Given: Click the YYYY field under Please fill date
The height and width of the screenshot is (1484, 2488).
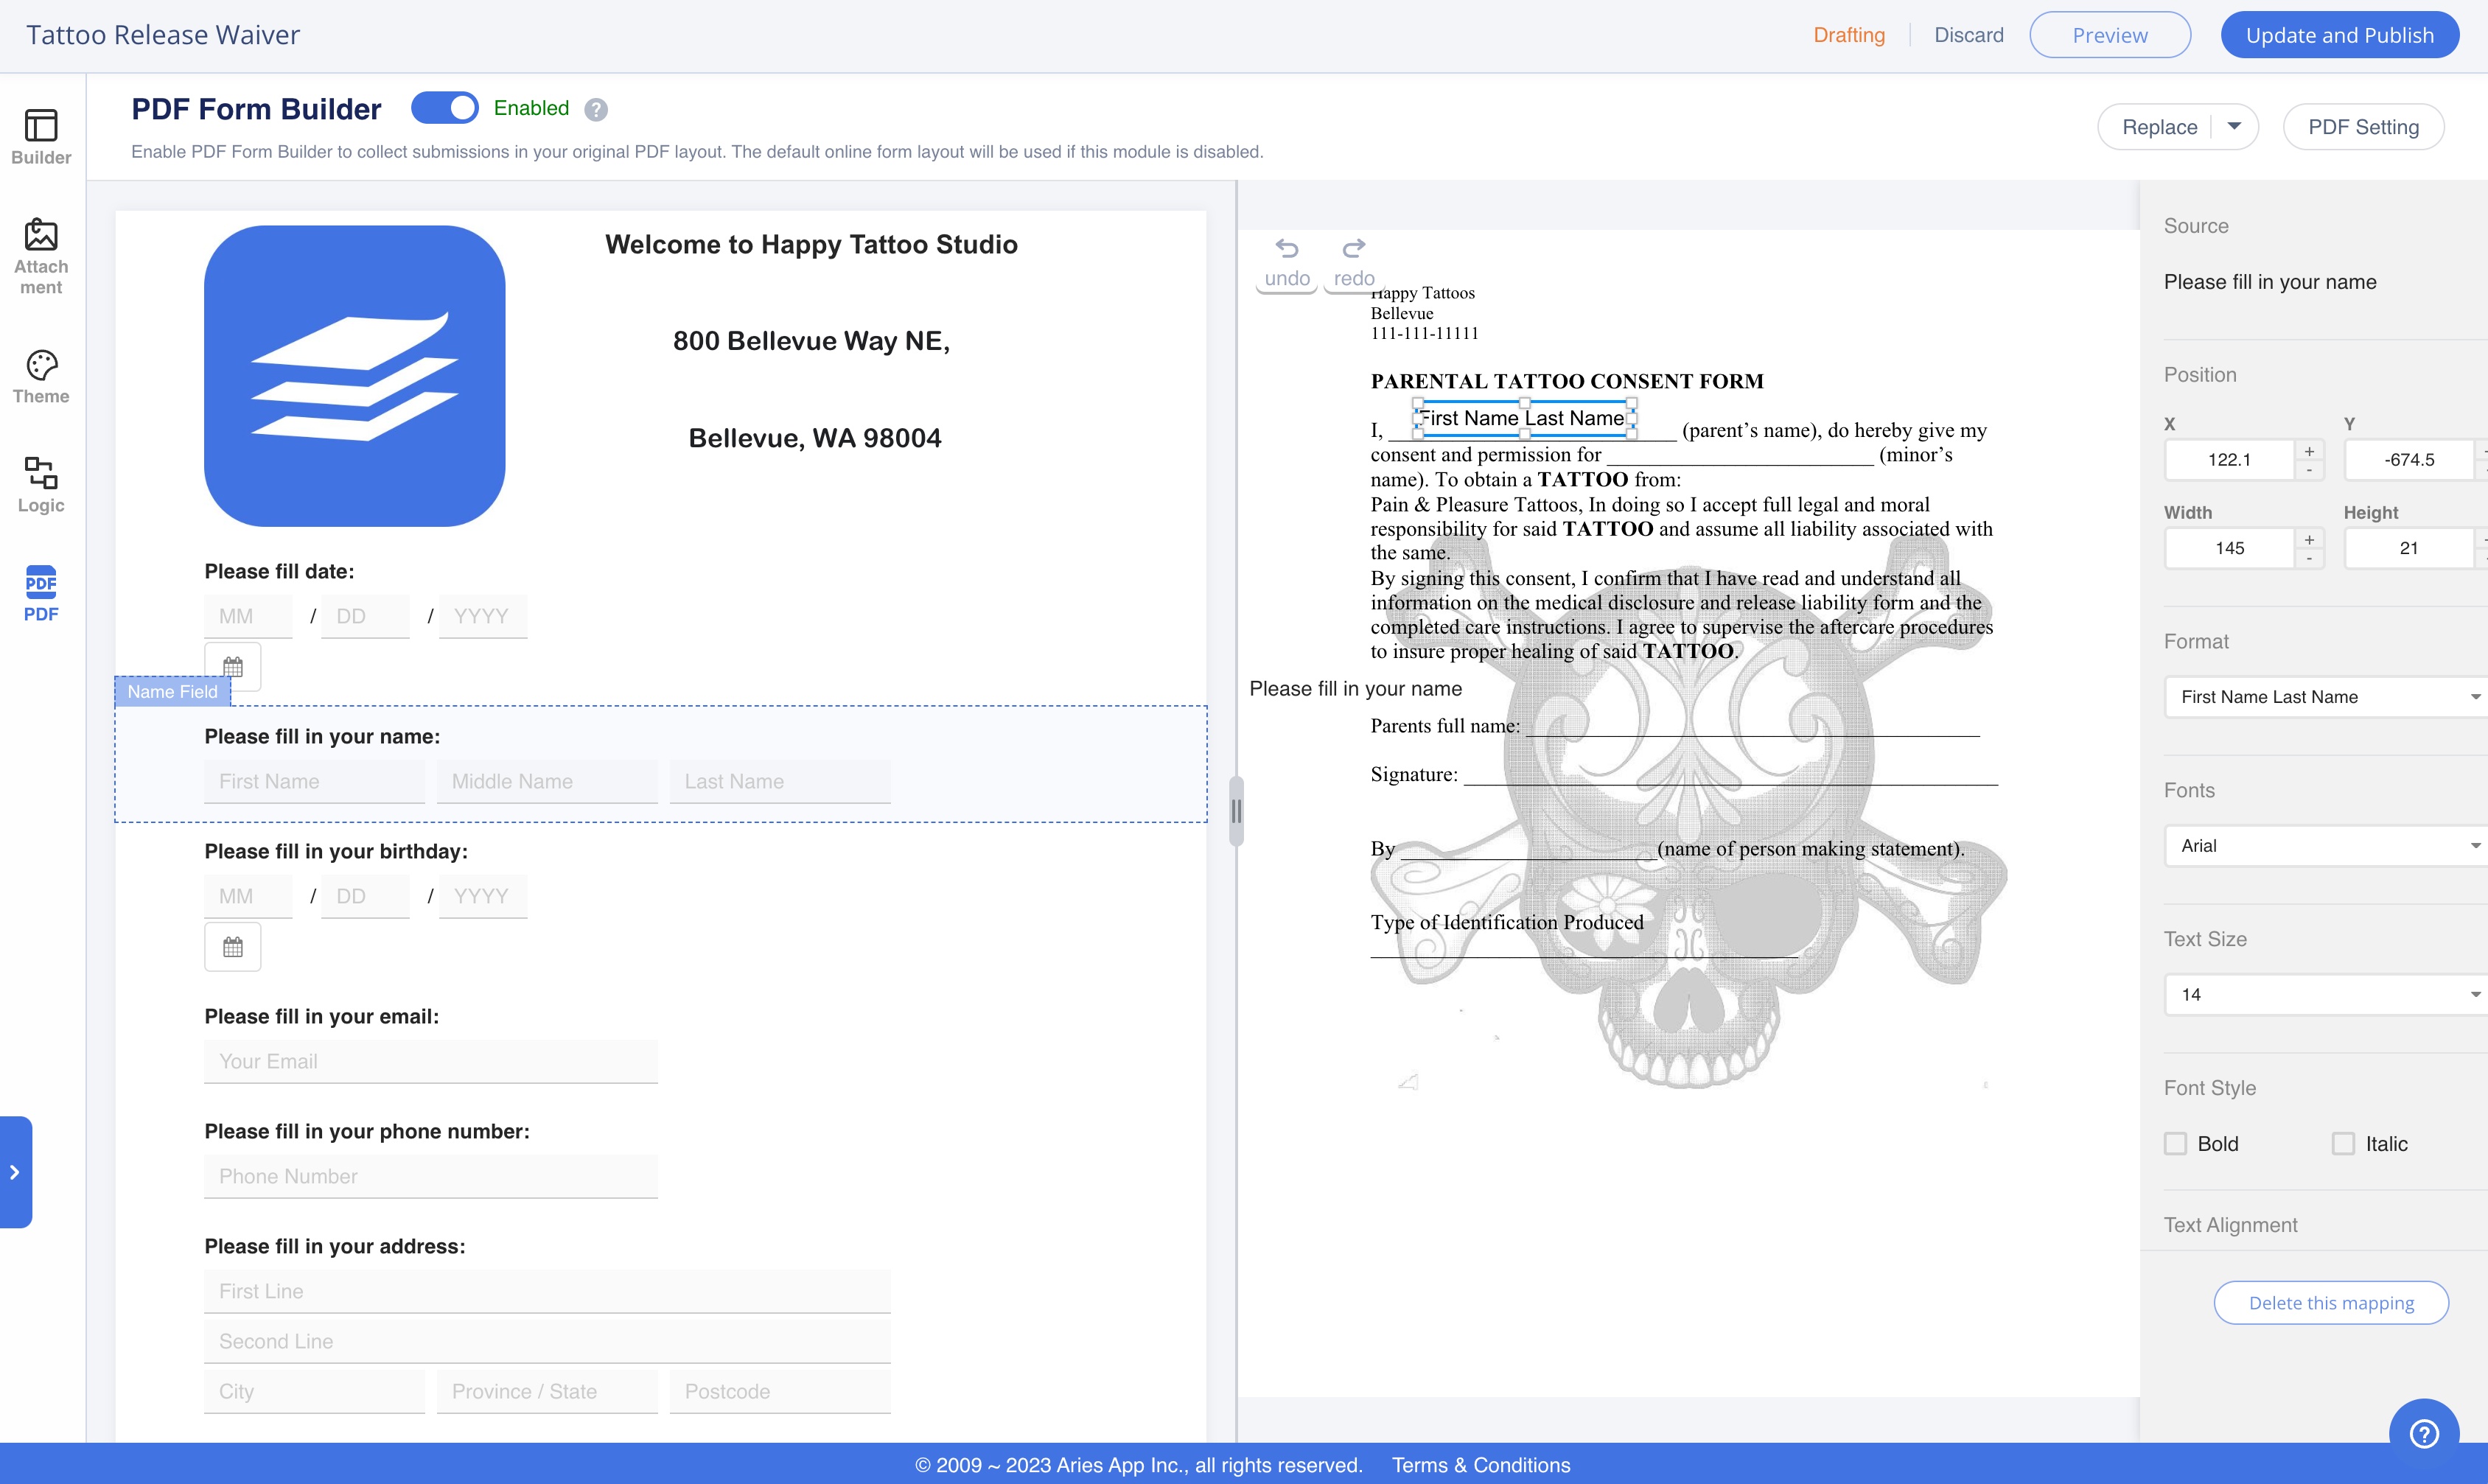Looking at the screenshot, I should pos(483,617).
